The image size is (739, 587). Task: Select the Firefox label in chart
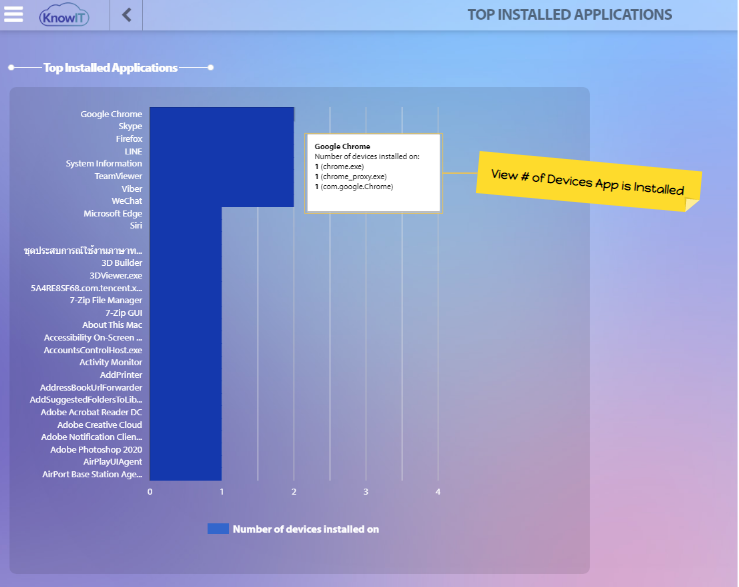[x=129, y=139]
